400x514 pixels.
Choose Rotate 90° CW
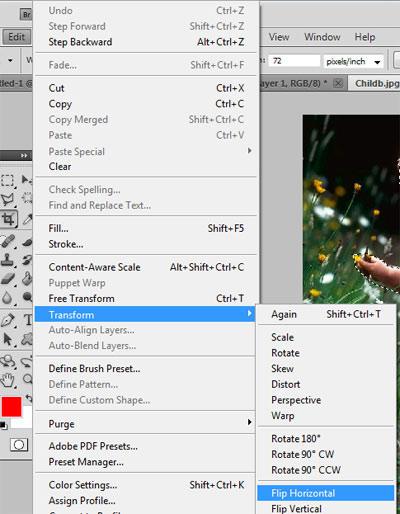click(302, 454)
